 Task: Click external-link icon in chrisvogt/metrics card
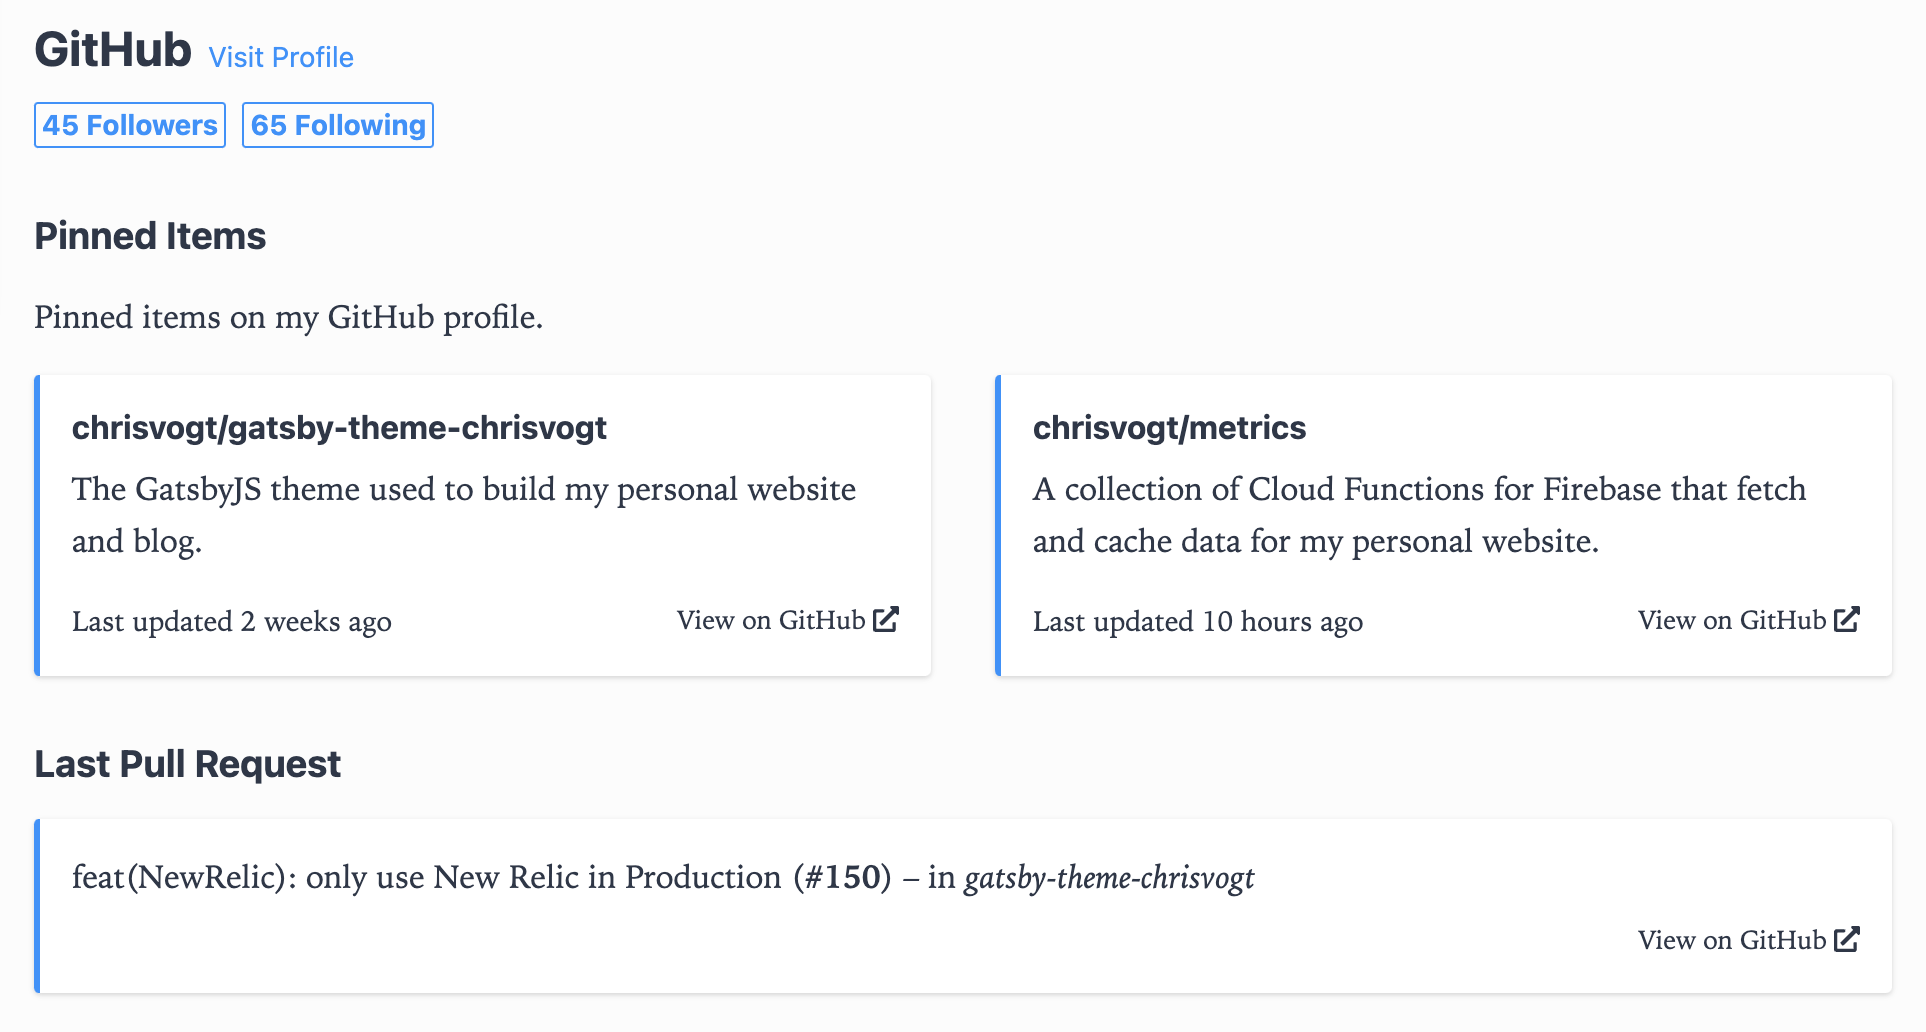(x=1847, y=619)
